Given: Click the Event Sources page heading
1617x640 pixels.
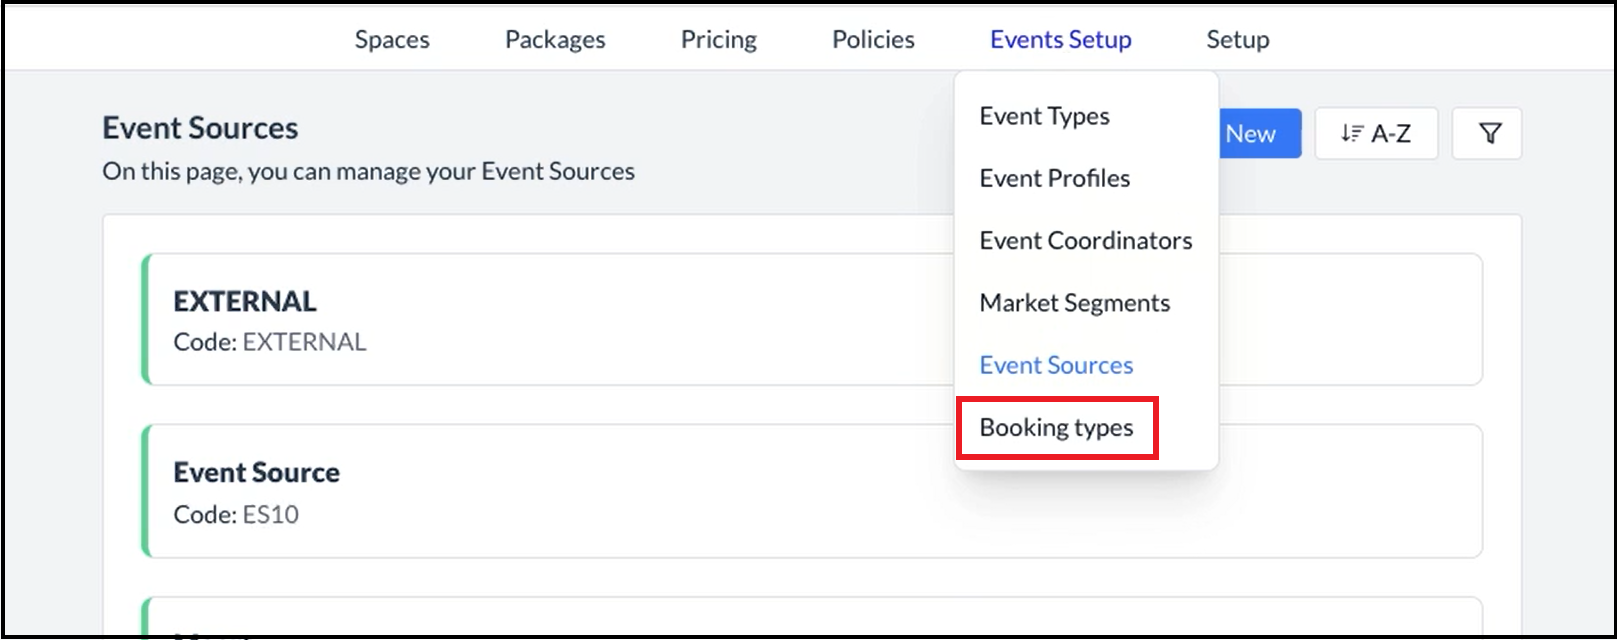Looking at the screenshot, I should pos(200,128).
